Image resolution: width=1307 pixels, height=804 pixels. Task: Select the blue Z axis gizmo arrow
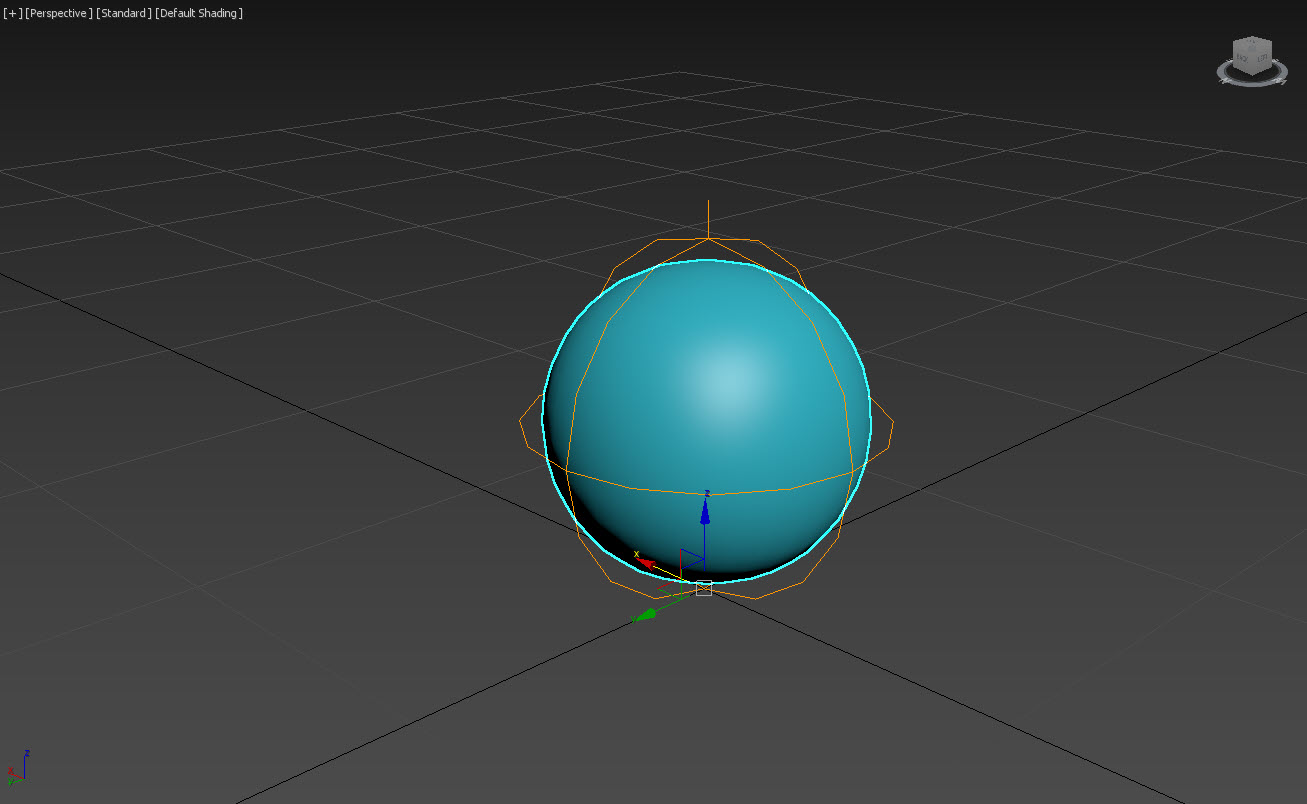705,512
